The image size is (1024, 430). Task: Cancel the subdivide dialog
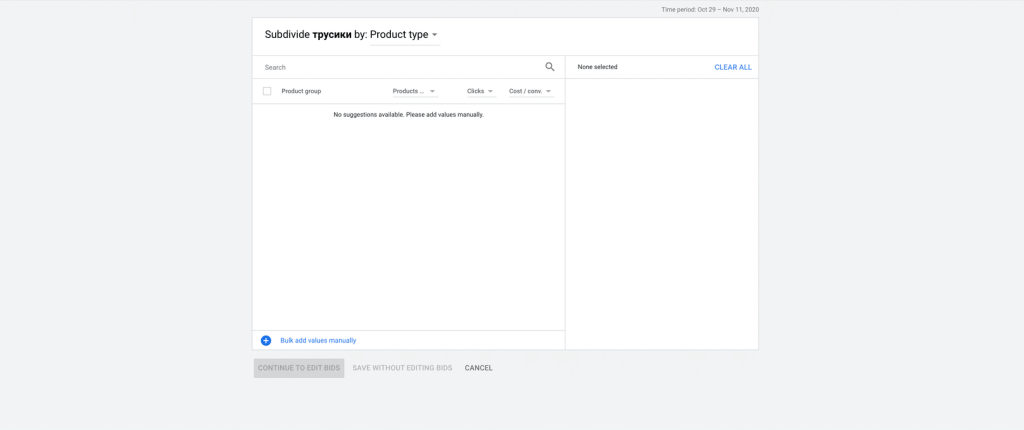click(478, 368)
